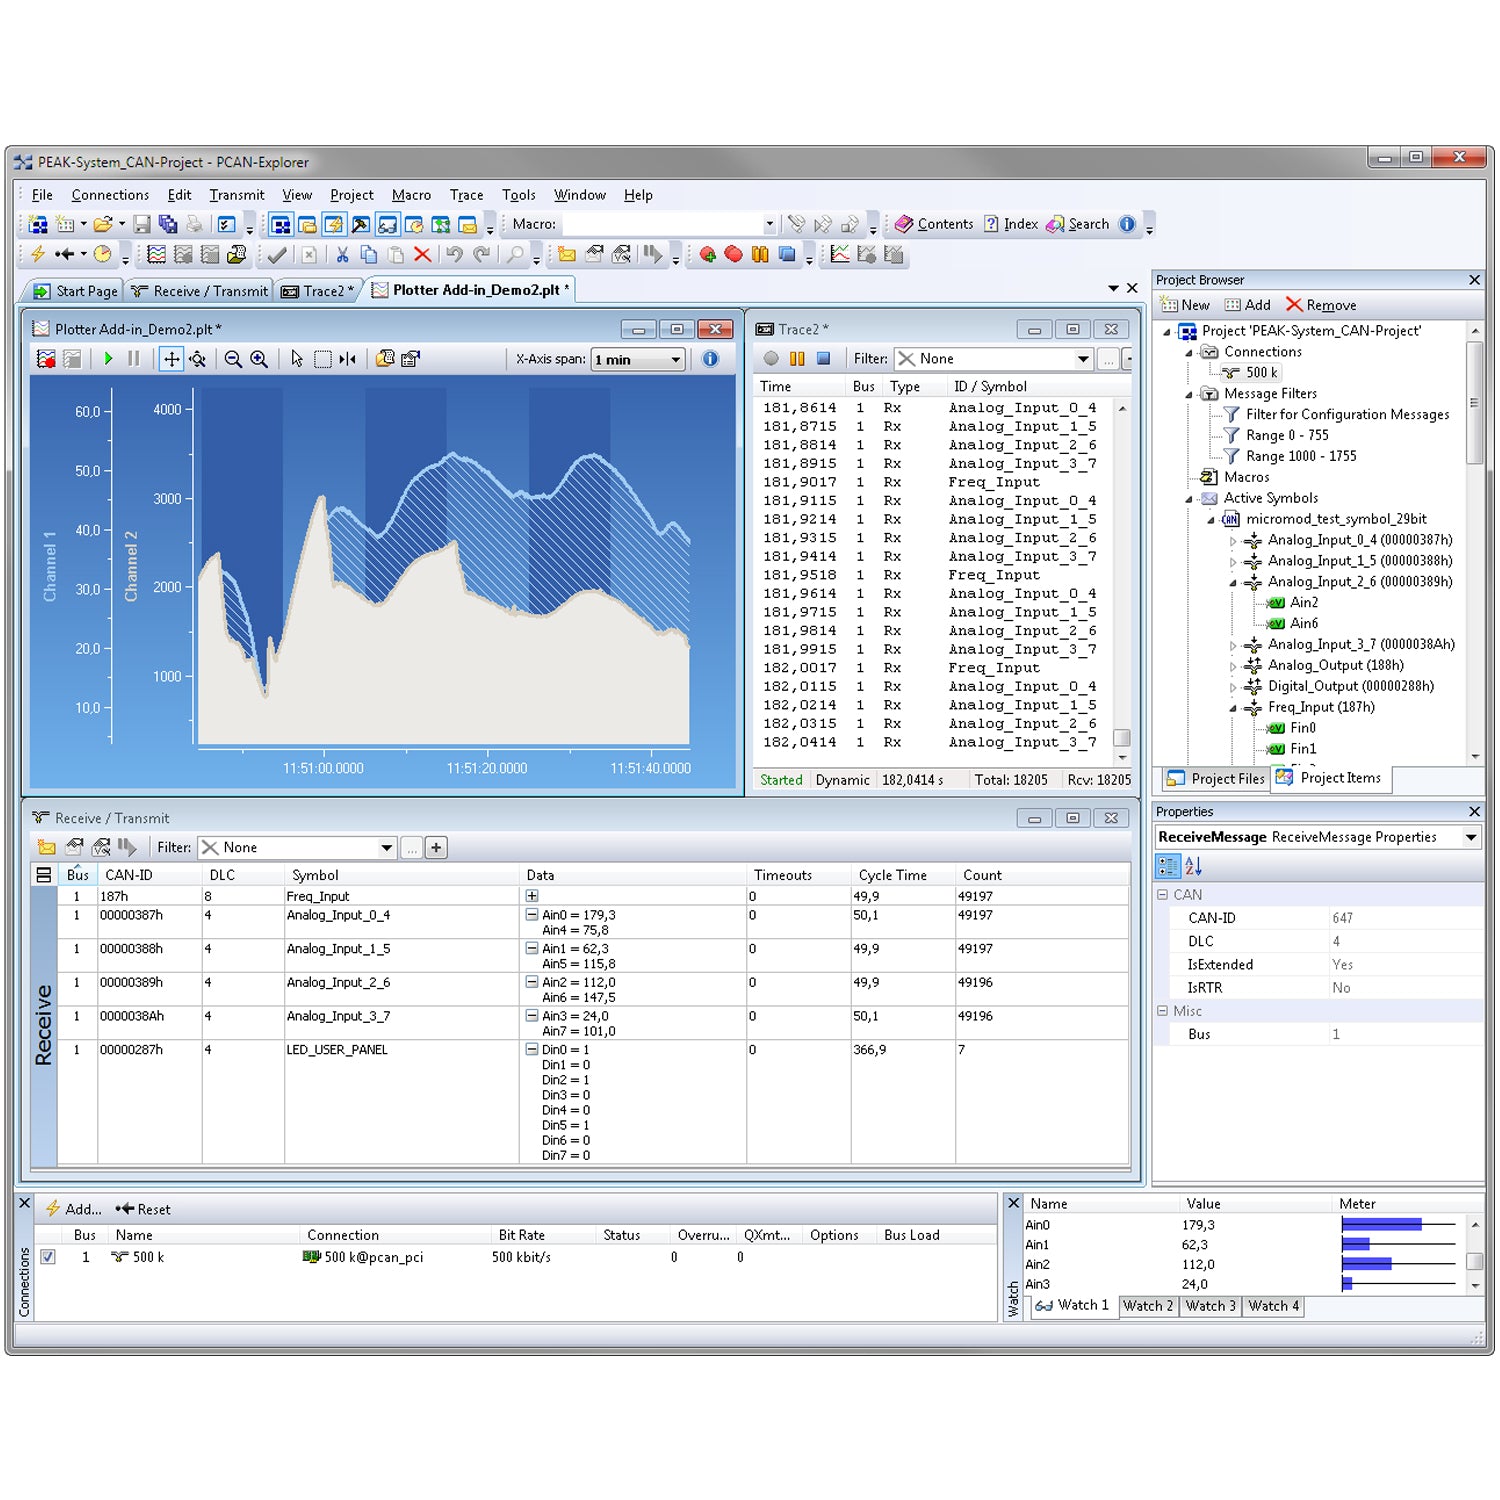The width and height of the screenshot is (1500, 1500).
Task: Click the scissors cut icon in main toolbar
Action: pos(342,255)
